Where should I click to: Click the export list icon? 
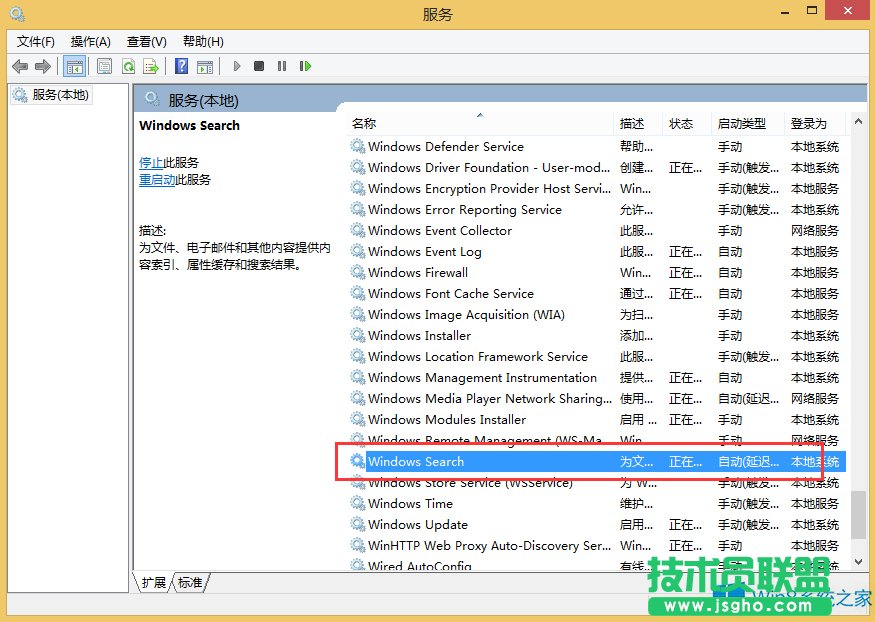151,66
